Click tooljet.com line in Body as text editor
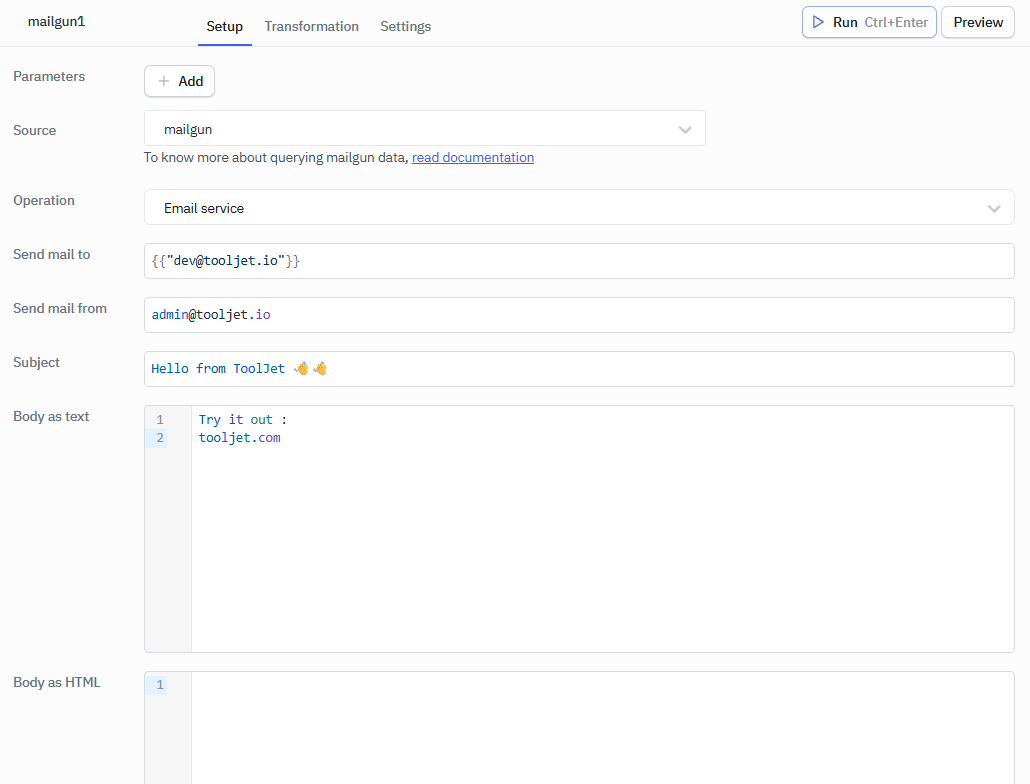Screen dimensions: 1030x784 coord(240,438)
